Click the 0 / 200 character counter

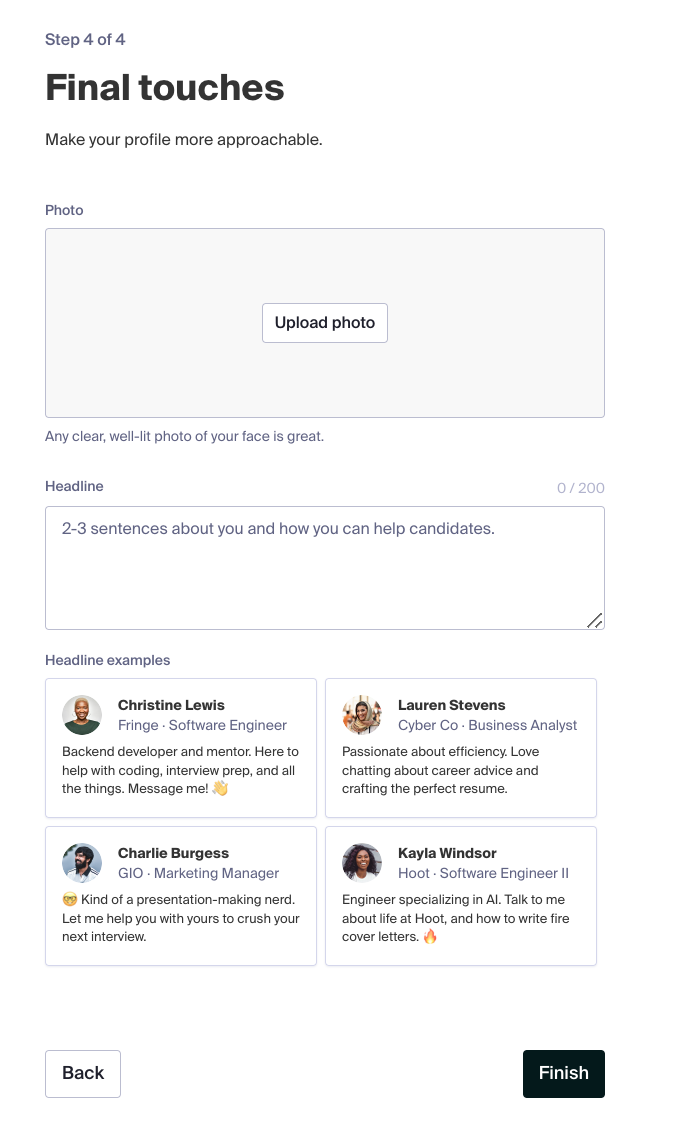click(x=581, y=488)
